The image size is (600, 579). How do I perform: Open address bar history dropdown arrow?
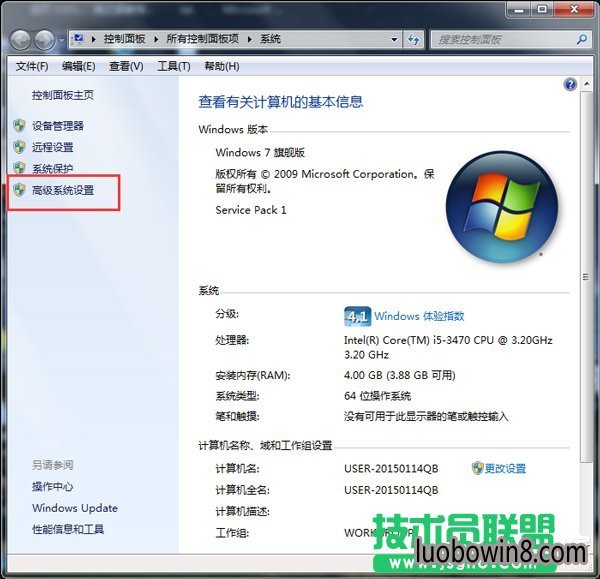coord(394,39)
